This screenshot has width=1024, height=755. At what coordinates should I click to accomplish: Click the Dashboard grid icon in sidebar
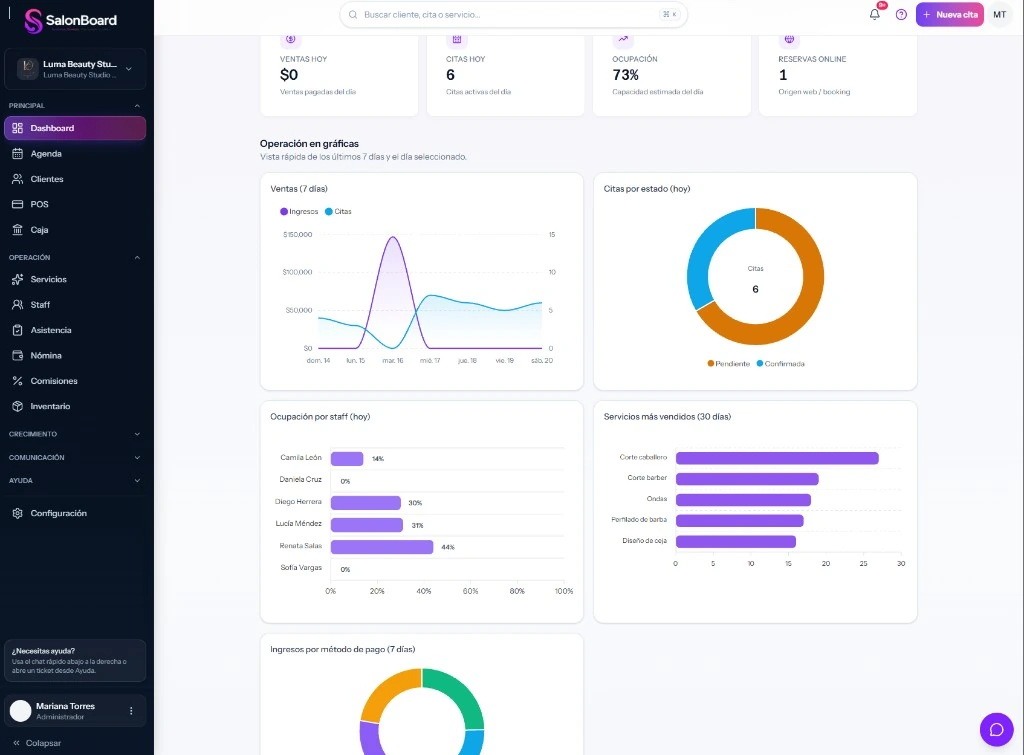click(18, 128)
